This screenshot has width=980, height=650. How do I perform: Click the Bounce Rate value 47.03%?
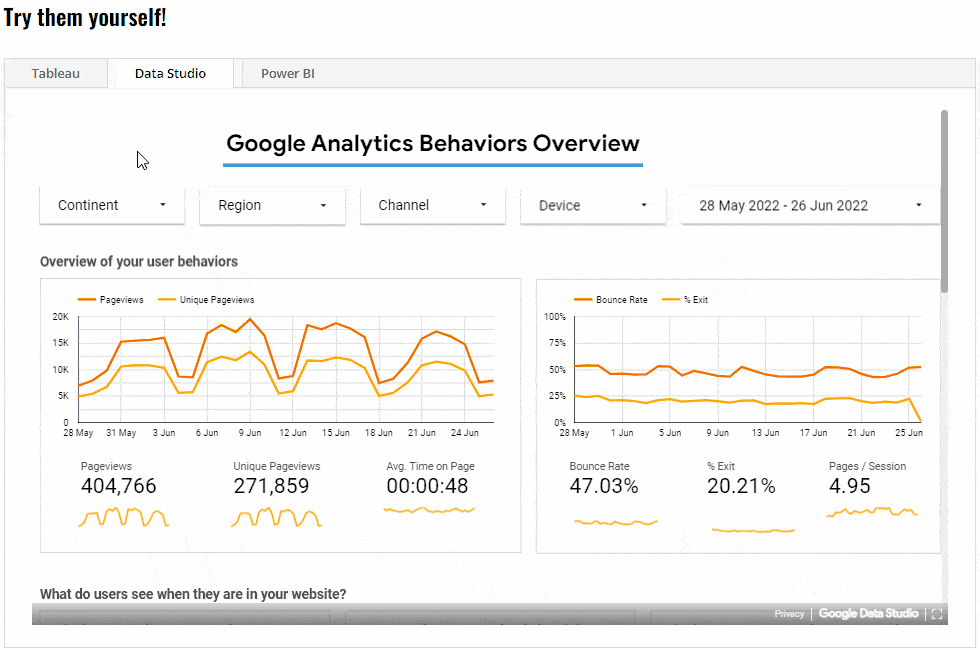pyautogui.click(x=604, y=486)
